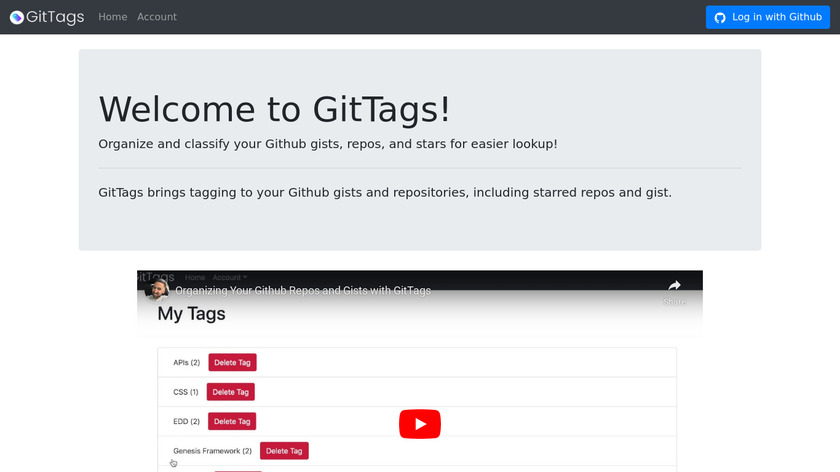Open the Account nav menu
Image resolution: width=840 pixels, height=472 pixels.
pyautogui.click(x=156, y=17)
